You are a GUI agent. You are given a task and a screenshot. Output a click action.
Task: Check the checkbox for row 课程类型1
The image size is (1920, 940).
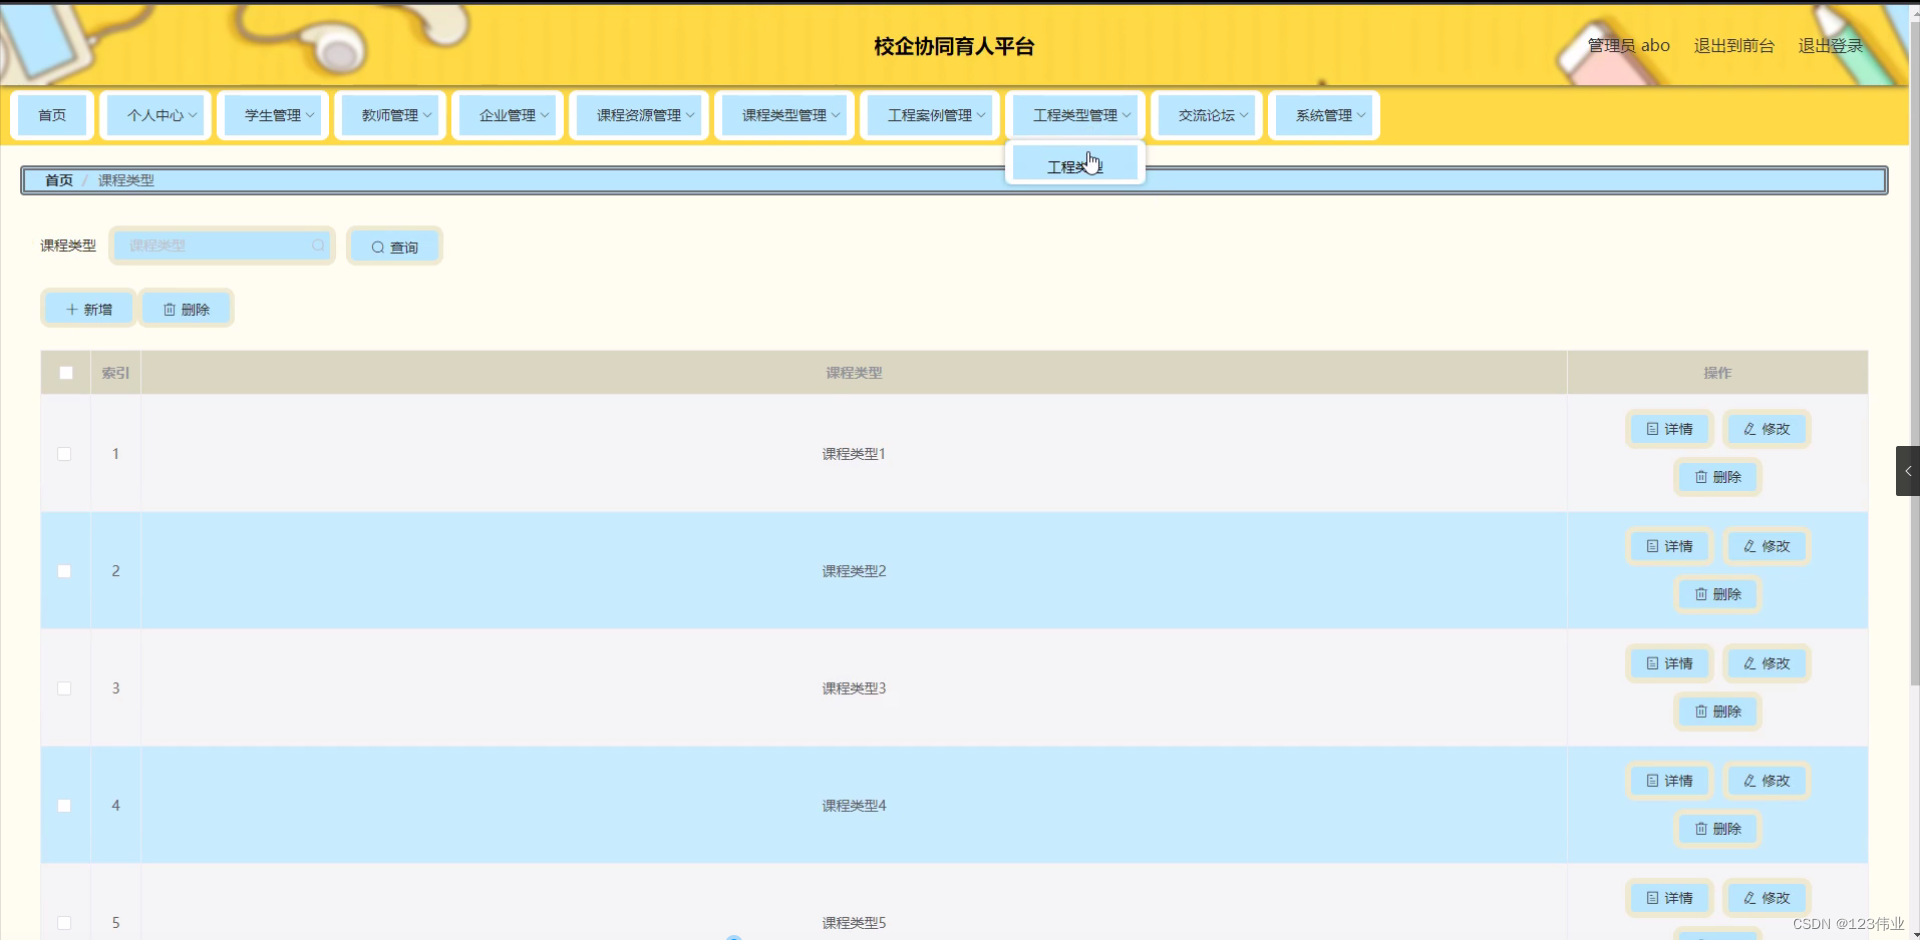pos(65,453)
